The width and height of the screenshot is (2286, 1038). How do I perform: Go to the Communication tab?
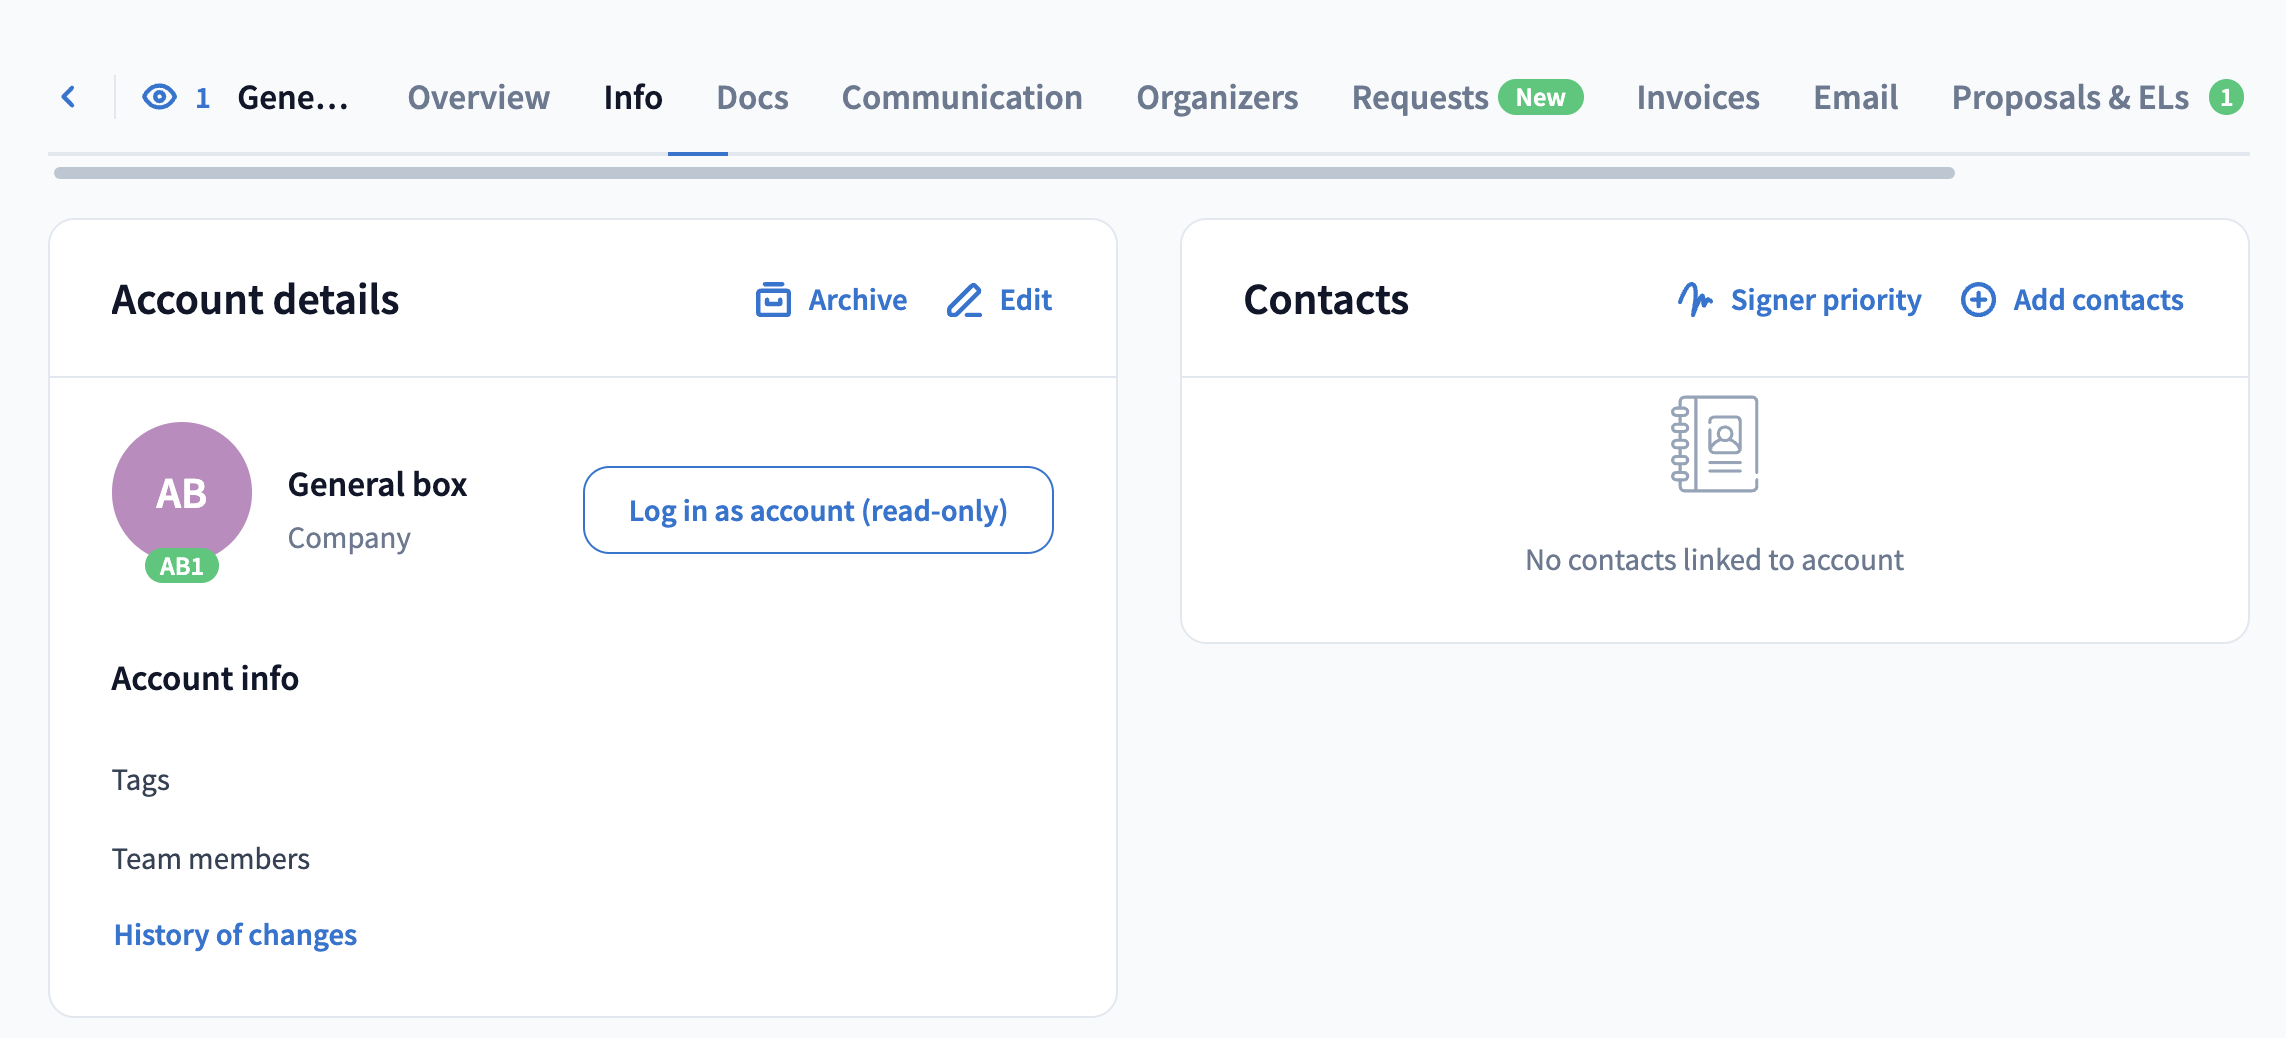click(961, 98)
